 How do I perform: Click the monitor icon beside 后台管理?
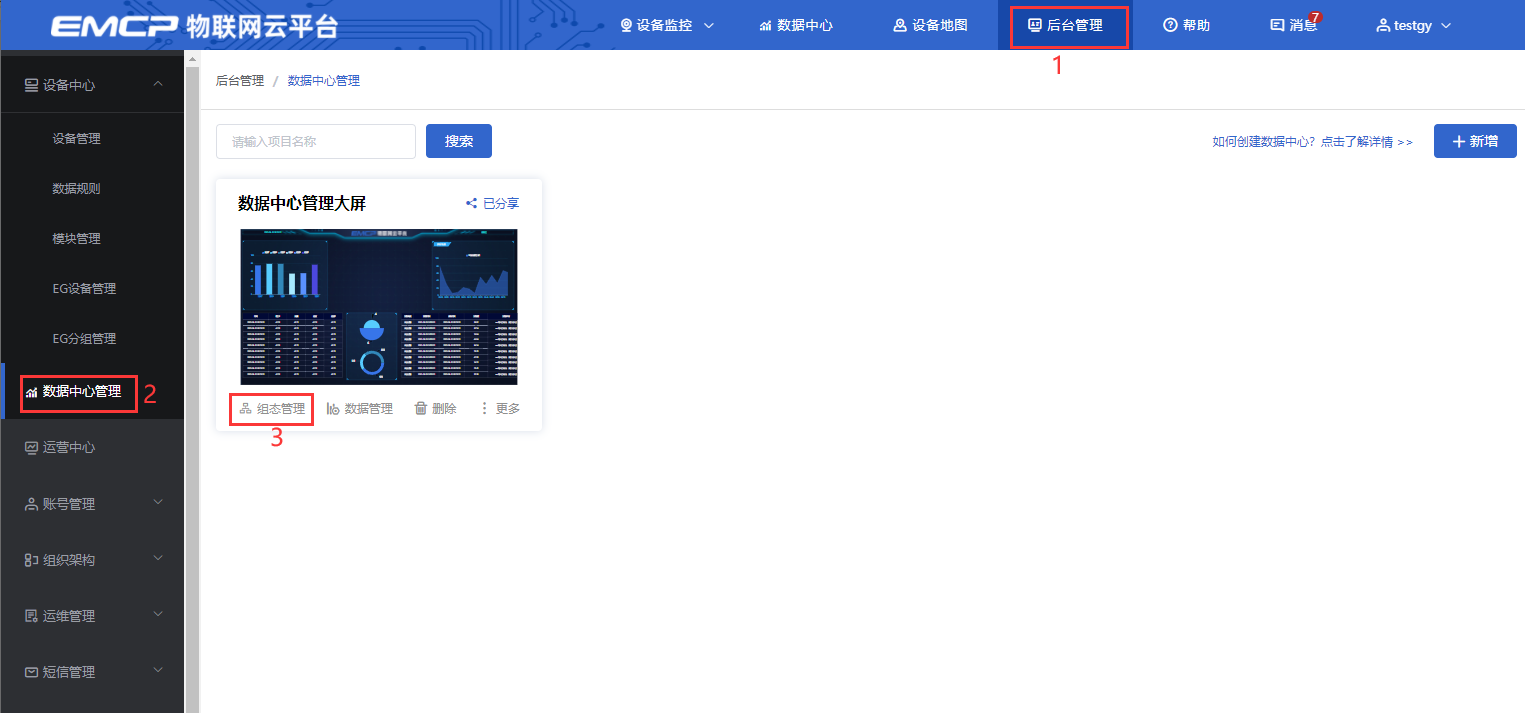click(x=1035, y=25)
